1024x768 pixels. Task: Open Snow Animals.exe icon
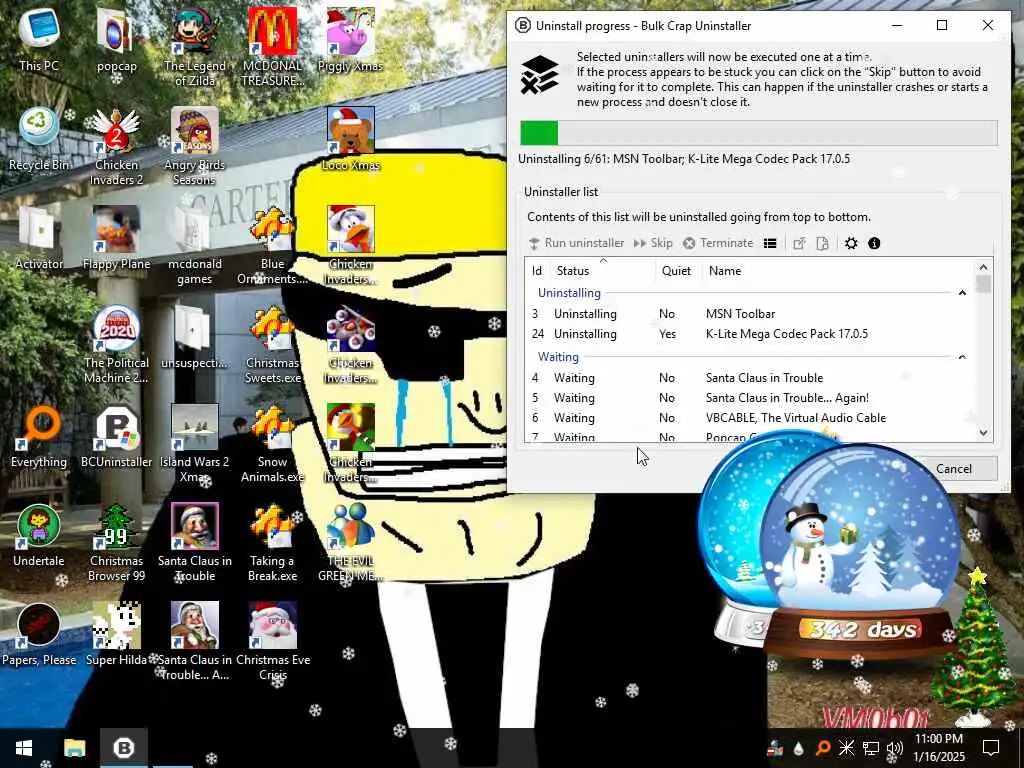click(x=272, y=444)
